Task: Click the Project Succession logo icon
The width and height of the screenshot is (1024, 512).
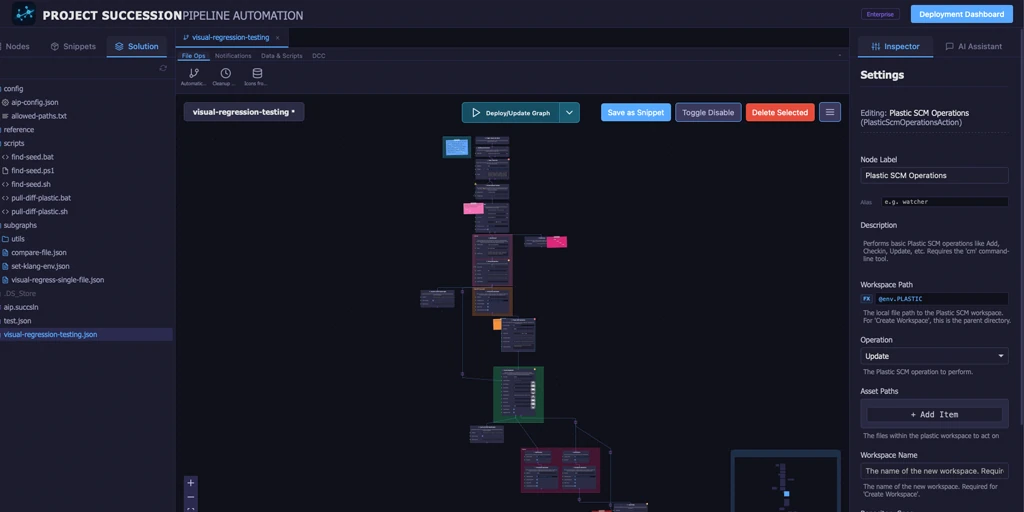Action: (24, 14)
